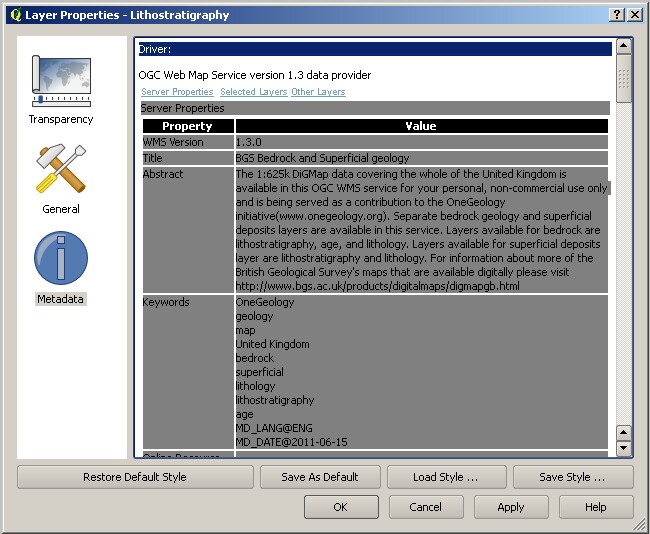Click the Property column header
Image resolution: width=650 pixels, height=534 pixels.
pos(188,126)
